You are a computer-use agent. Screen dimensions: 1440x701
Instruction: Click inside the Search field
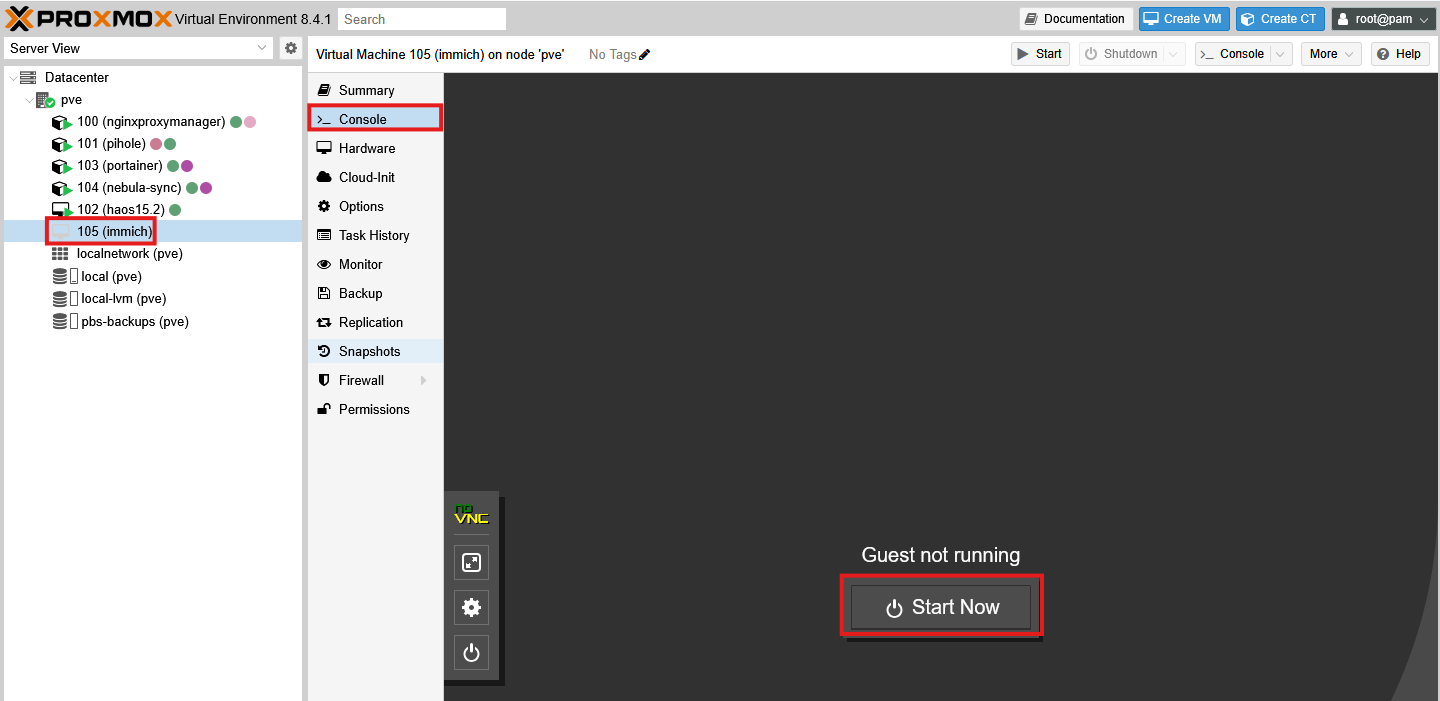[421, 18]
